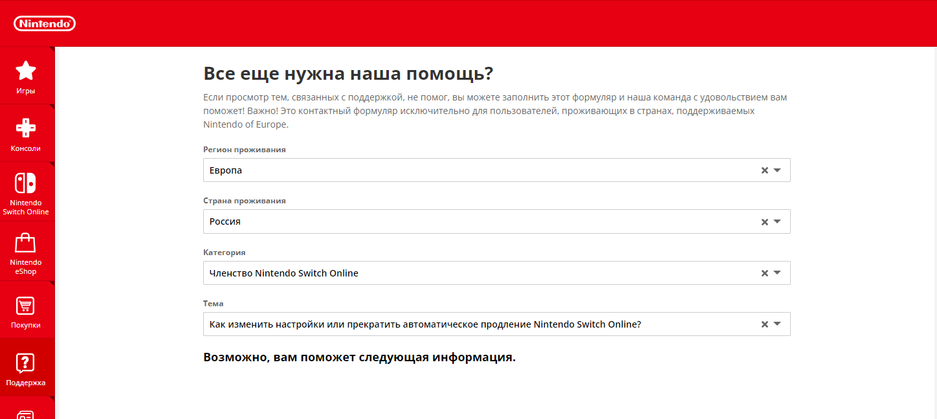Clear the Регион проживания selection Европа
Screen dimensions: 937x419
click(x=764, y=170)
